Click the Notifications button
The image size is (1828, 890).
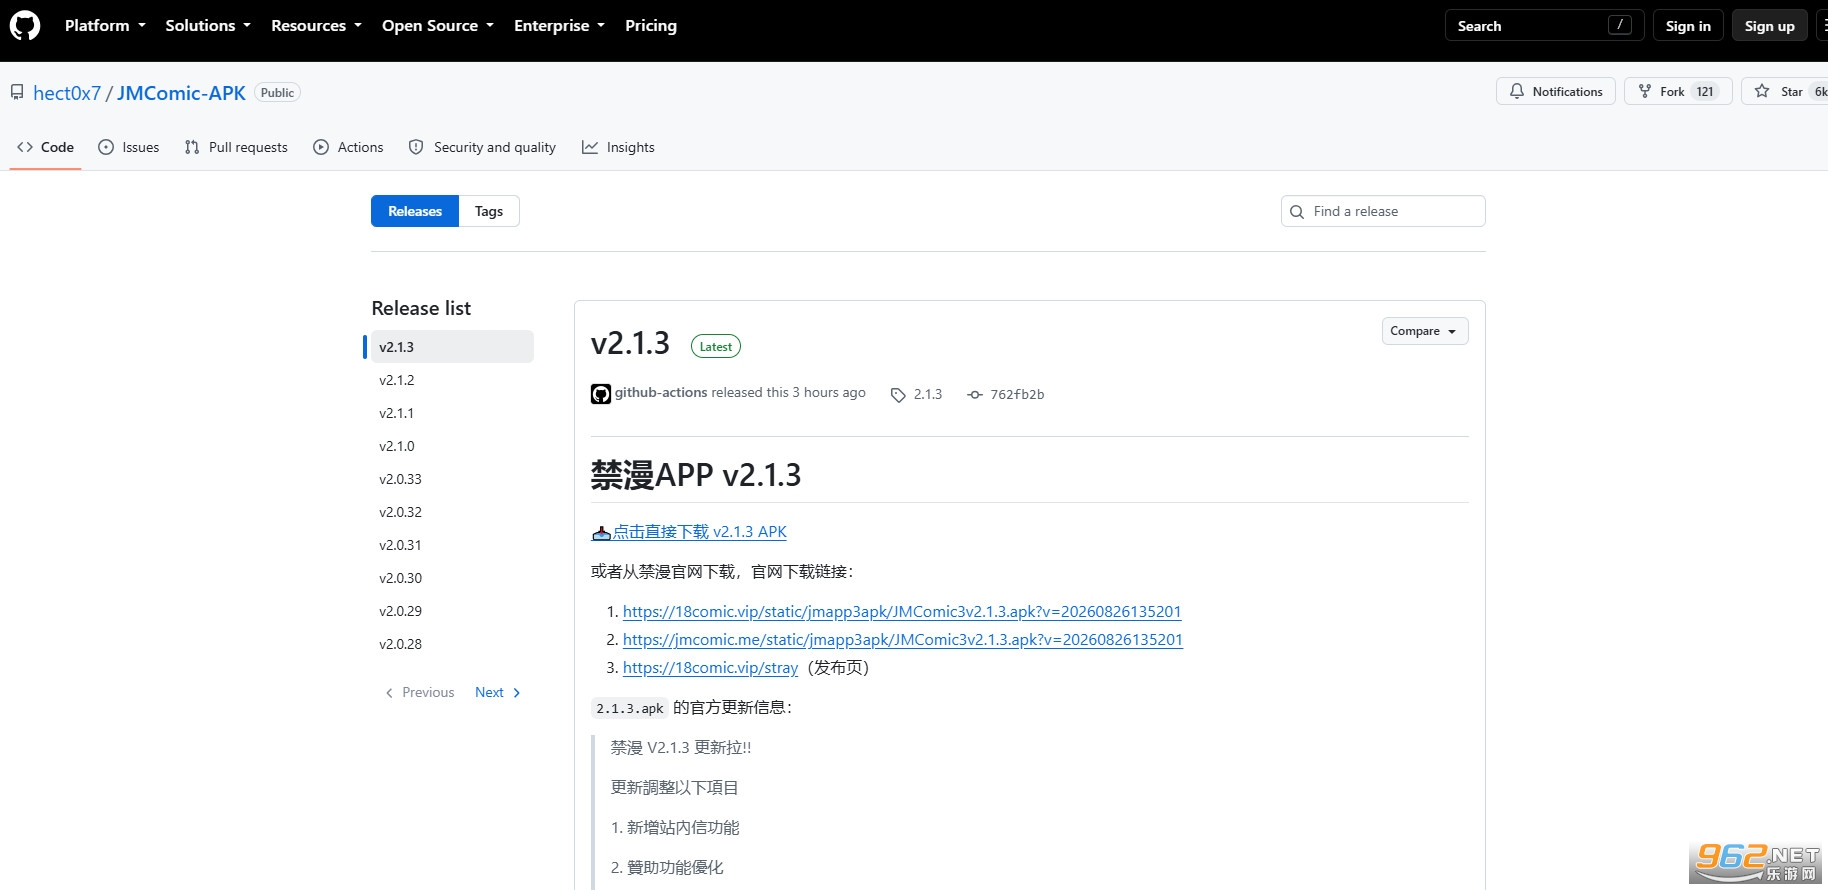point(1556,91)
